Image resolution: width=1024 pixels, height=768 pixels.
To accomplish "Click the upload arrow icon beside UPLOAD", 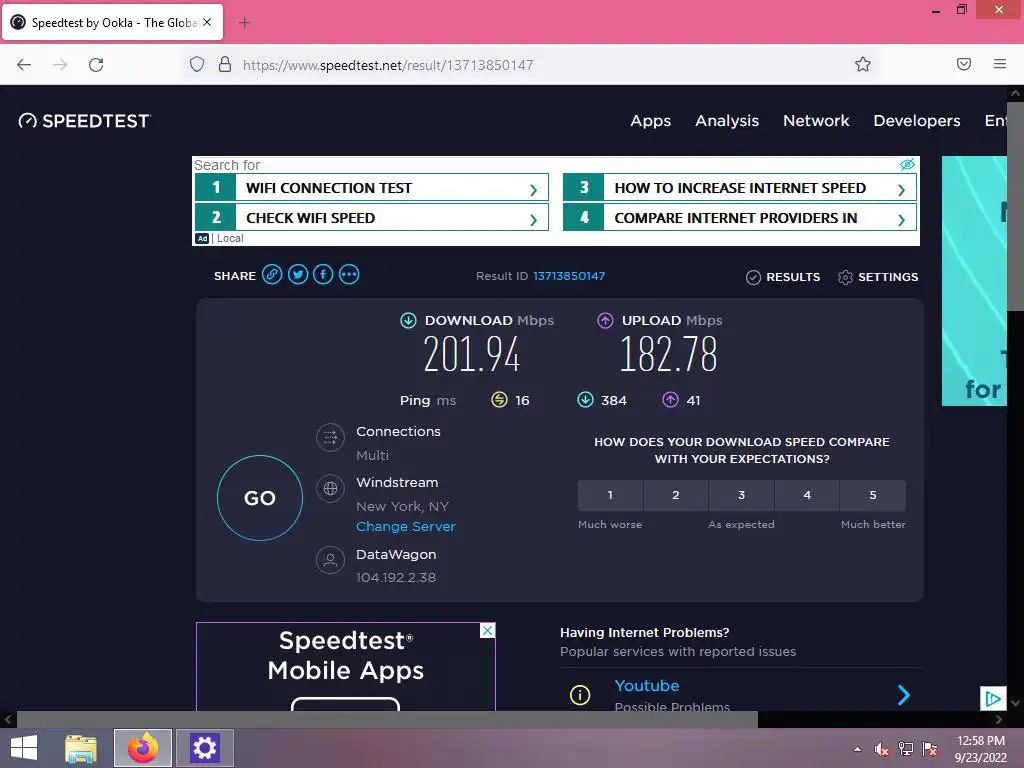I will pyautogui.click(x=605, y=321).
